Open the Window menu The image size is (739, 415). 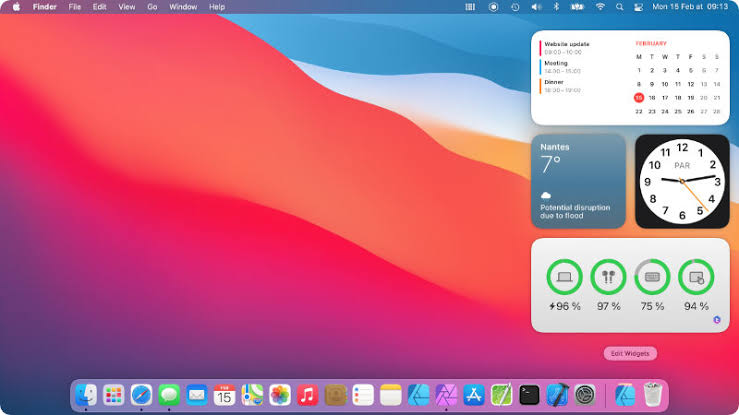point(183,7)
